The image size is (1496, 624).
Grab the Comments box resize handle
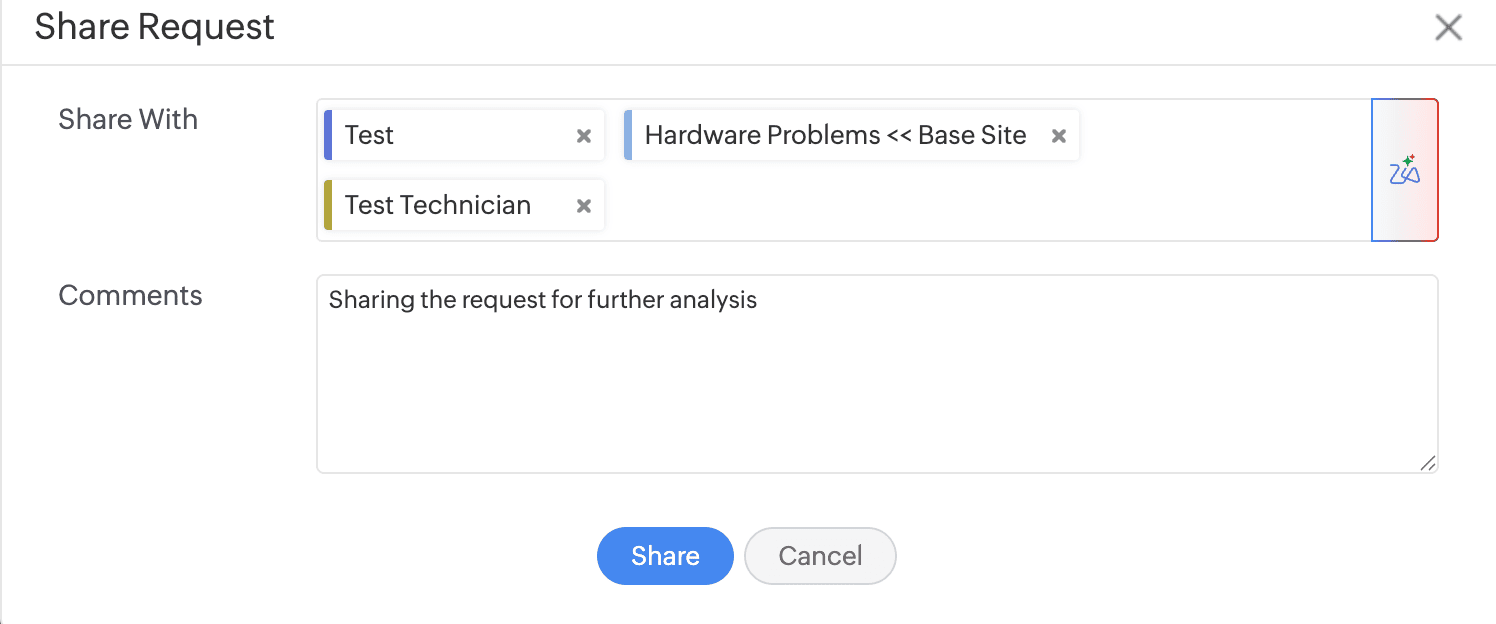tap(1427, 462)
